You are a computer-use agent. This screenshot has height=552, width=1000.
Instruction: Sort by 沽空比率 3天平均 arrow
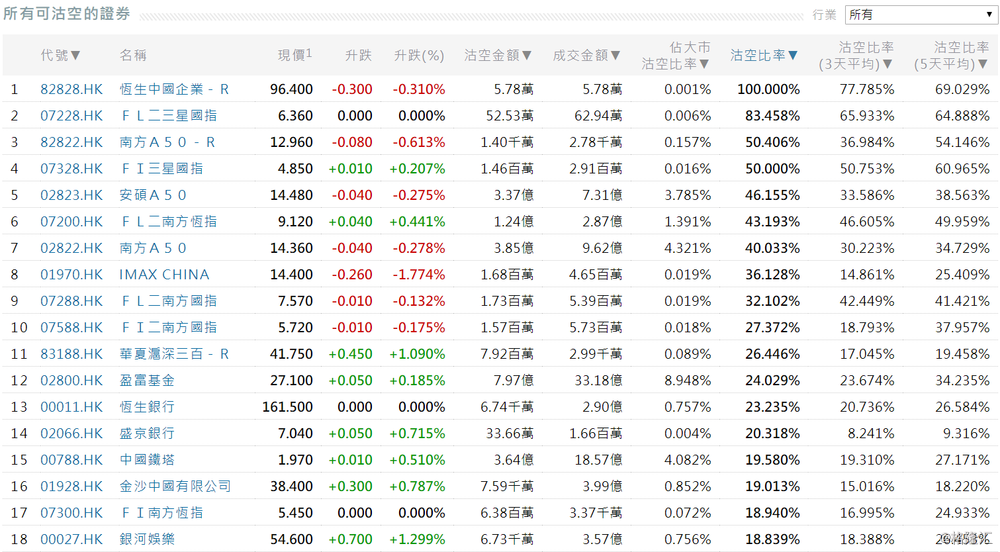[x=887, y=64]
